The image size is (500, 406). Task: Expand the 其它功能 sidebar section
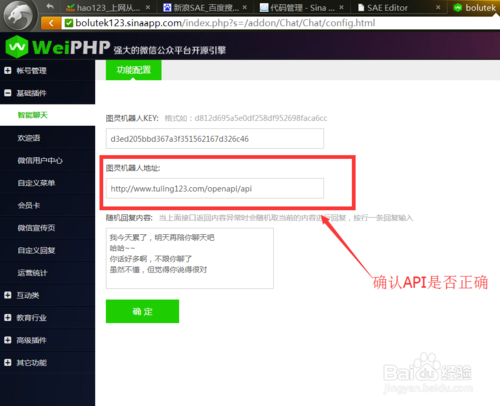[47, 363]
